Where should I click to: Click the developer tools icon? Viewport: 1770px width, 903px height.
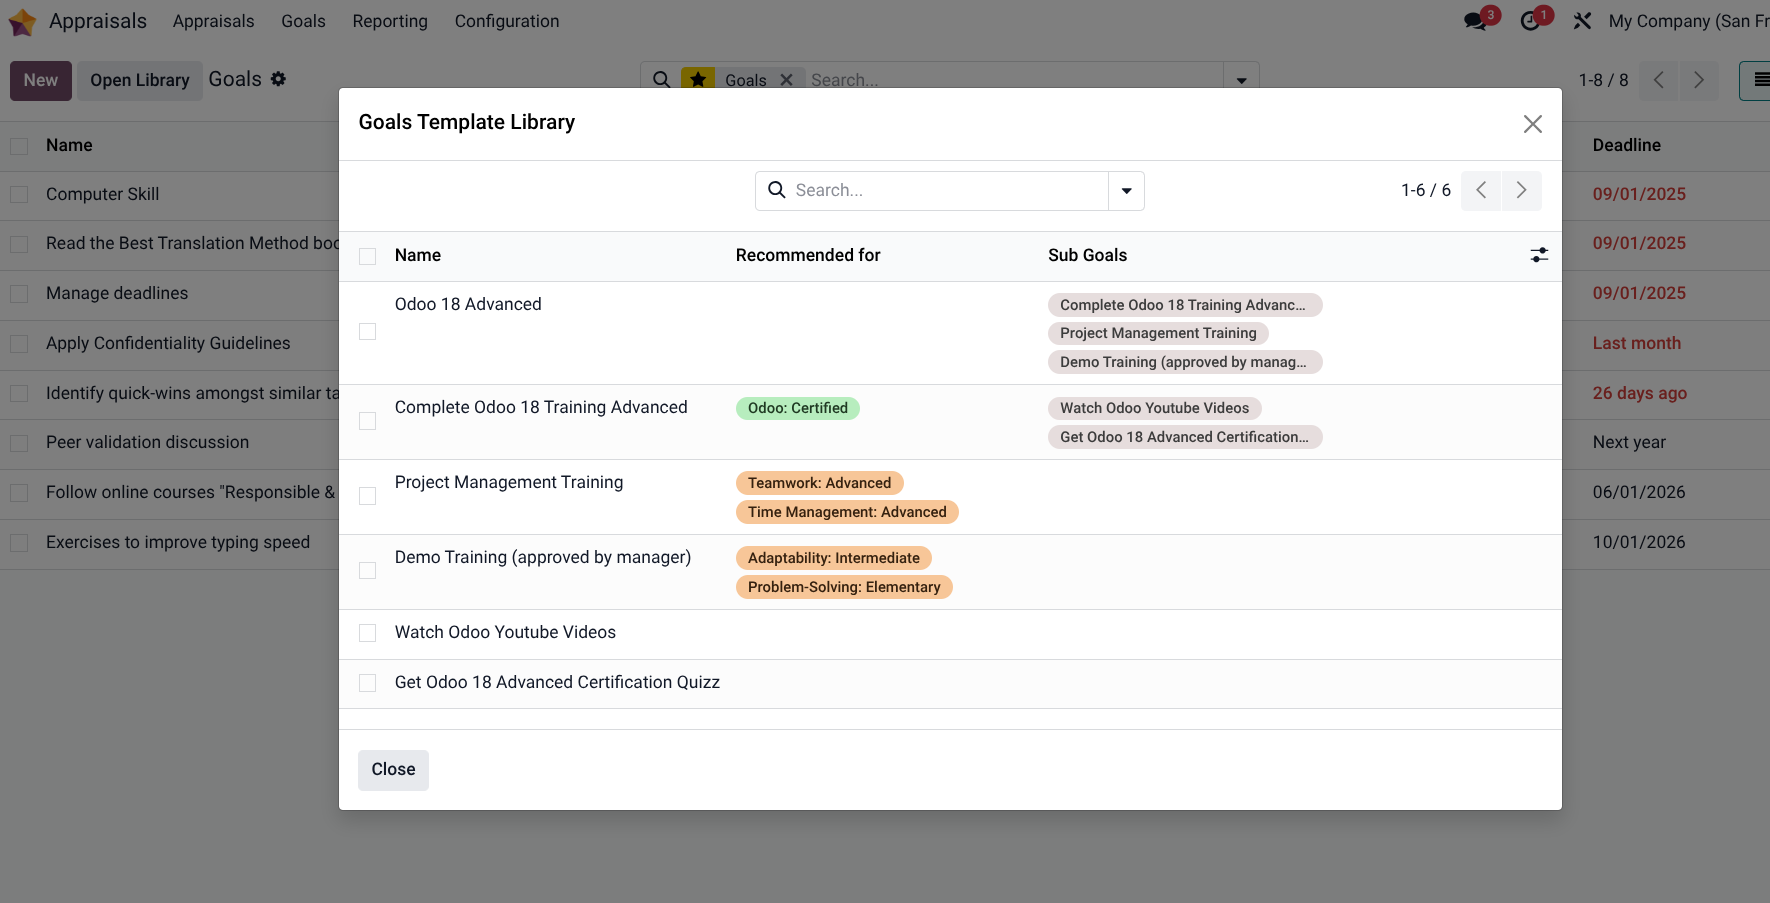tap(1583, 21)
